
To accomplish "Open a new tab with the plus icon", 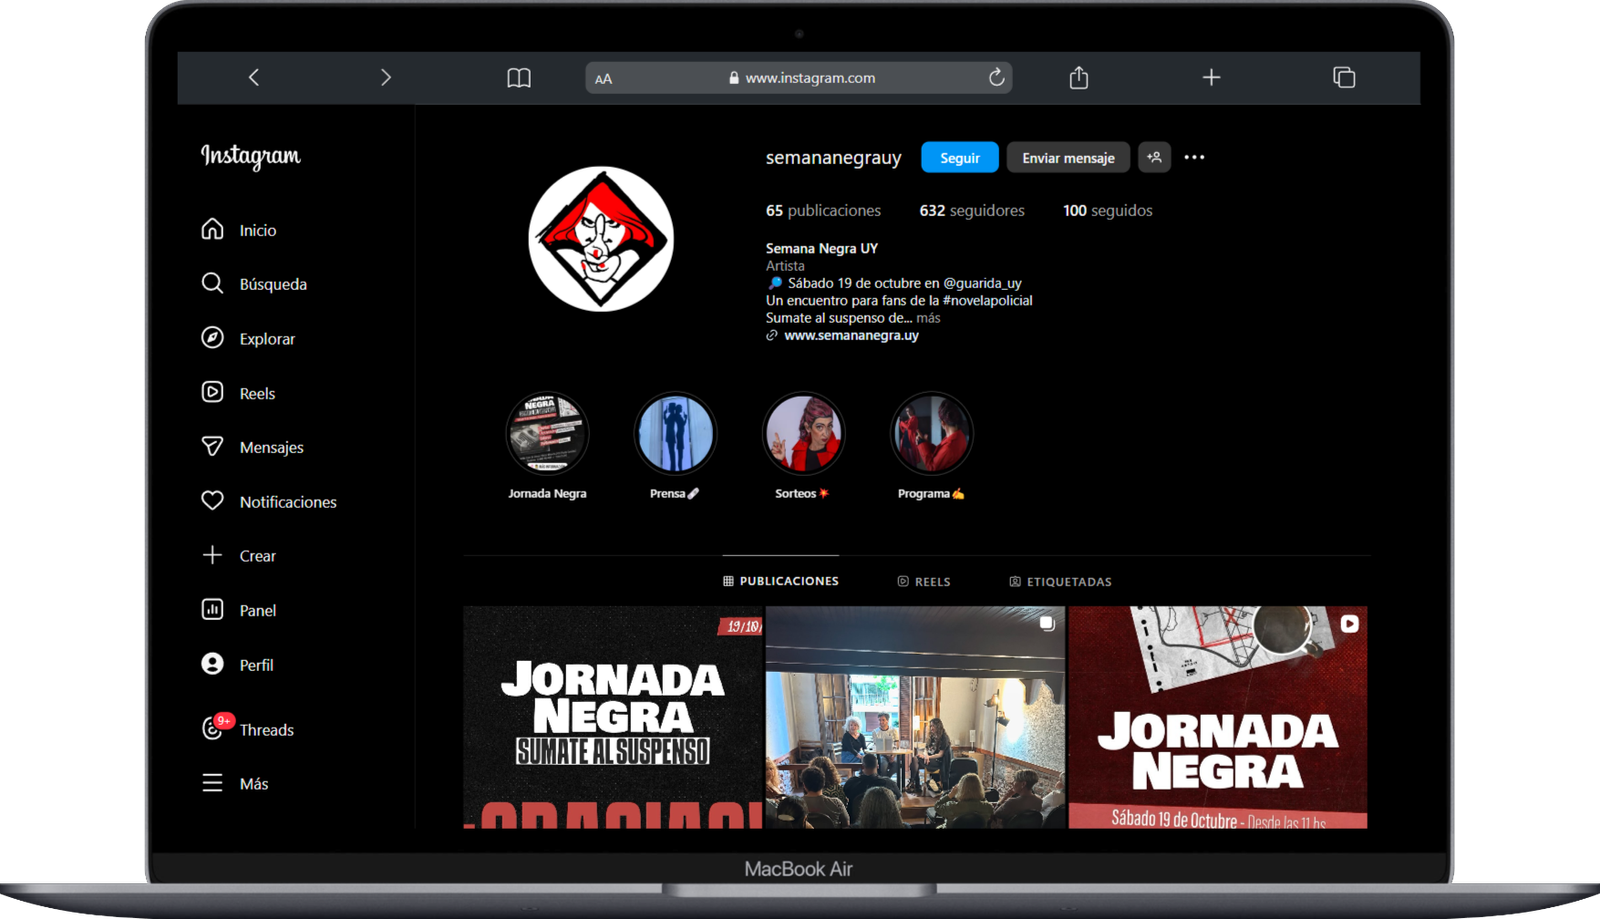I will point(1211,77).
